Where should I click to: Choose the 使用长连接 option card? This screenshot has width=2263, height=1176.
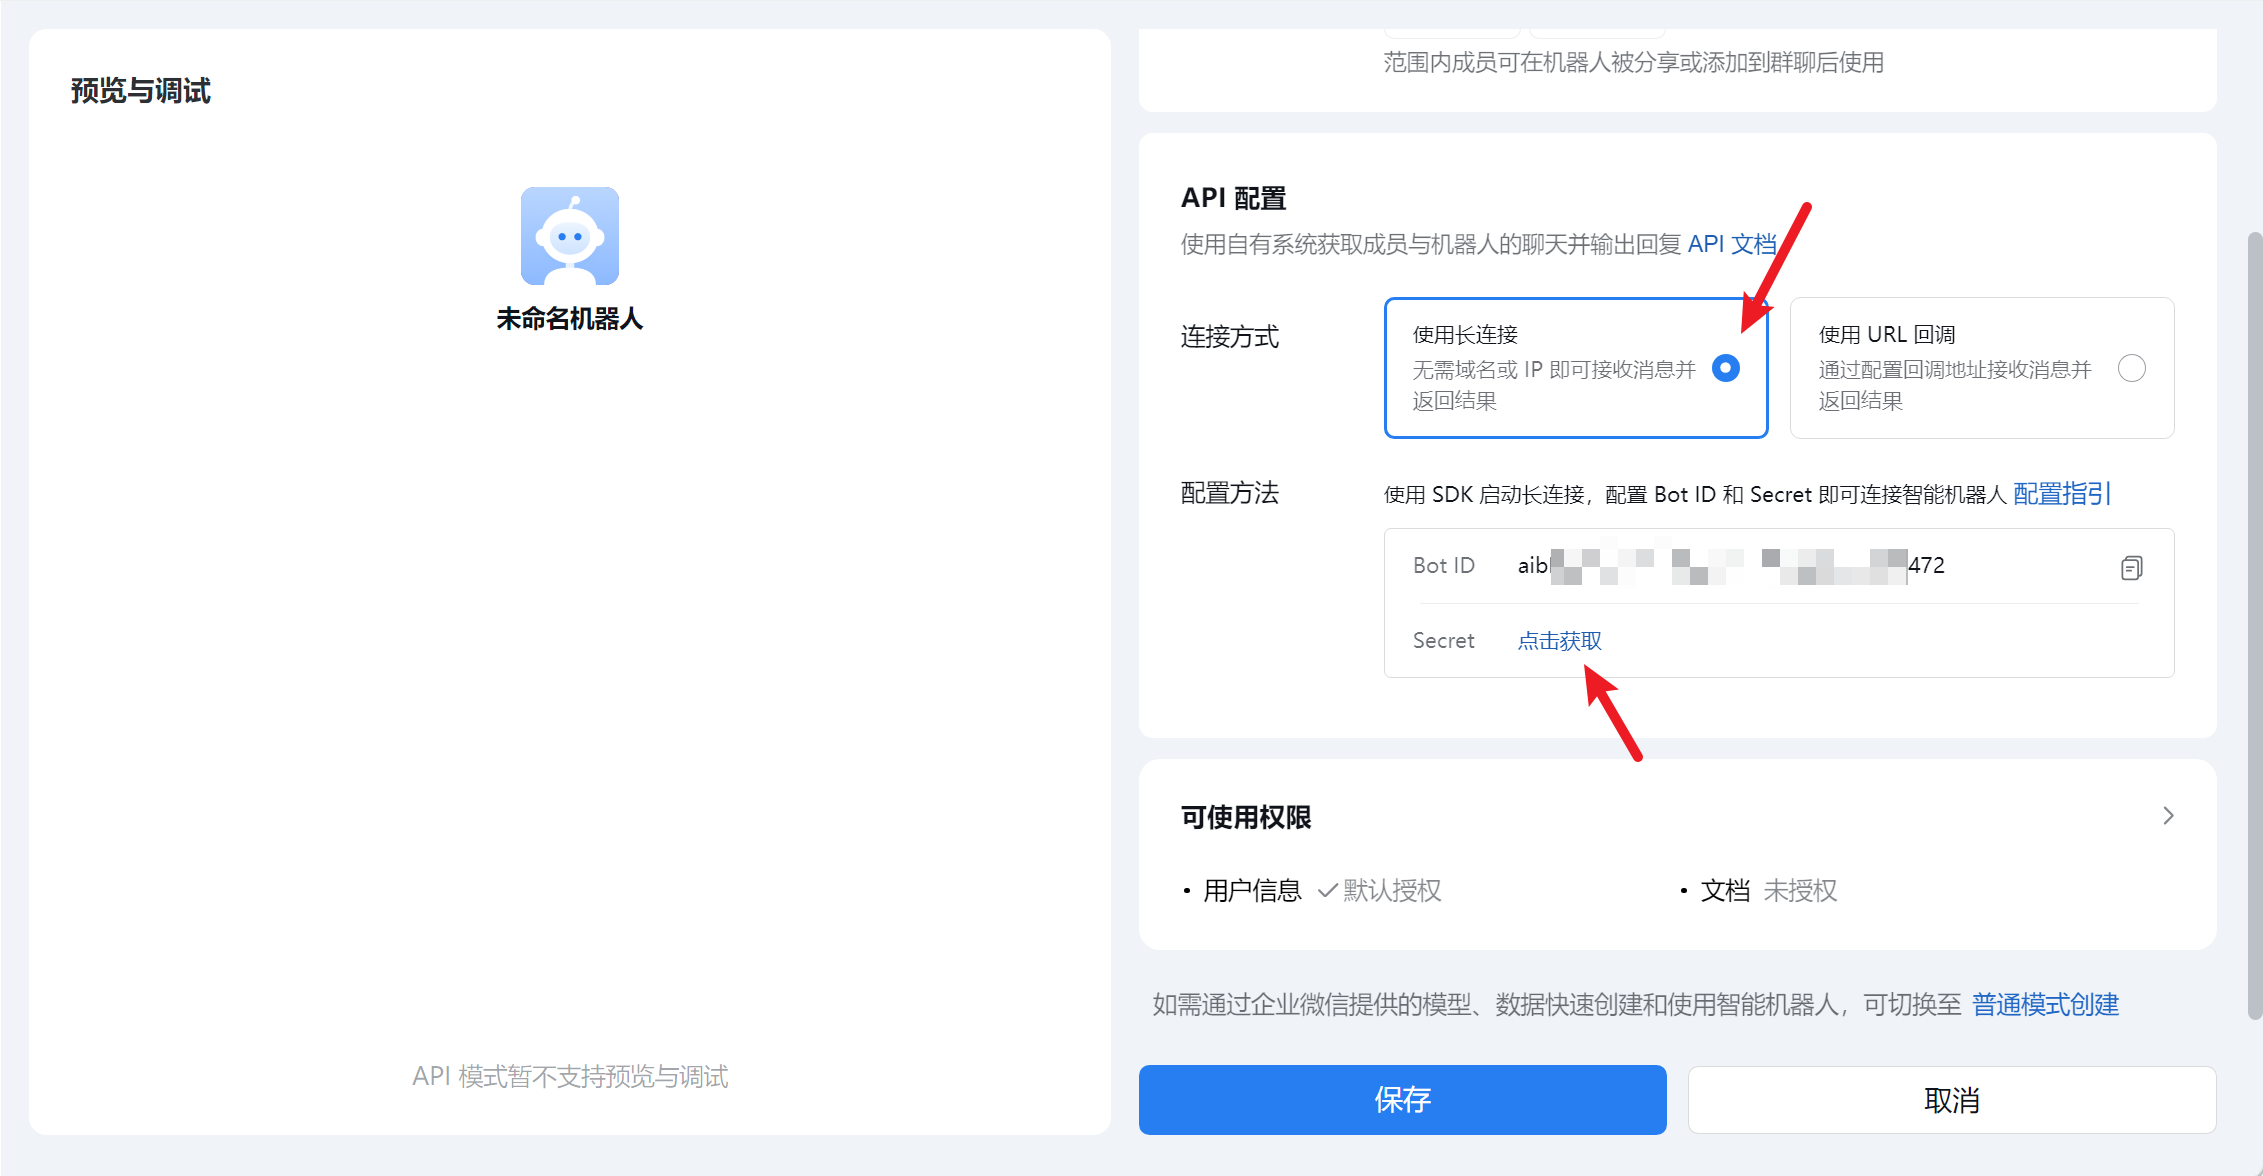click(x=1554, y=368)
